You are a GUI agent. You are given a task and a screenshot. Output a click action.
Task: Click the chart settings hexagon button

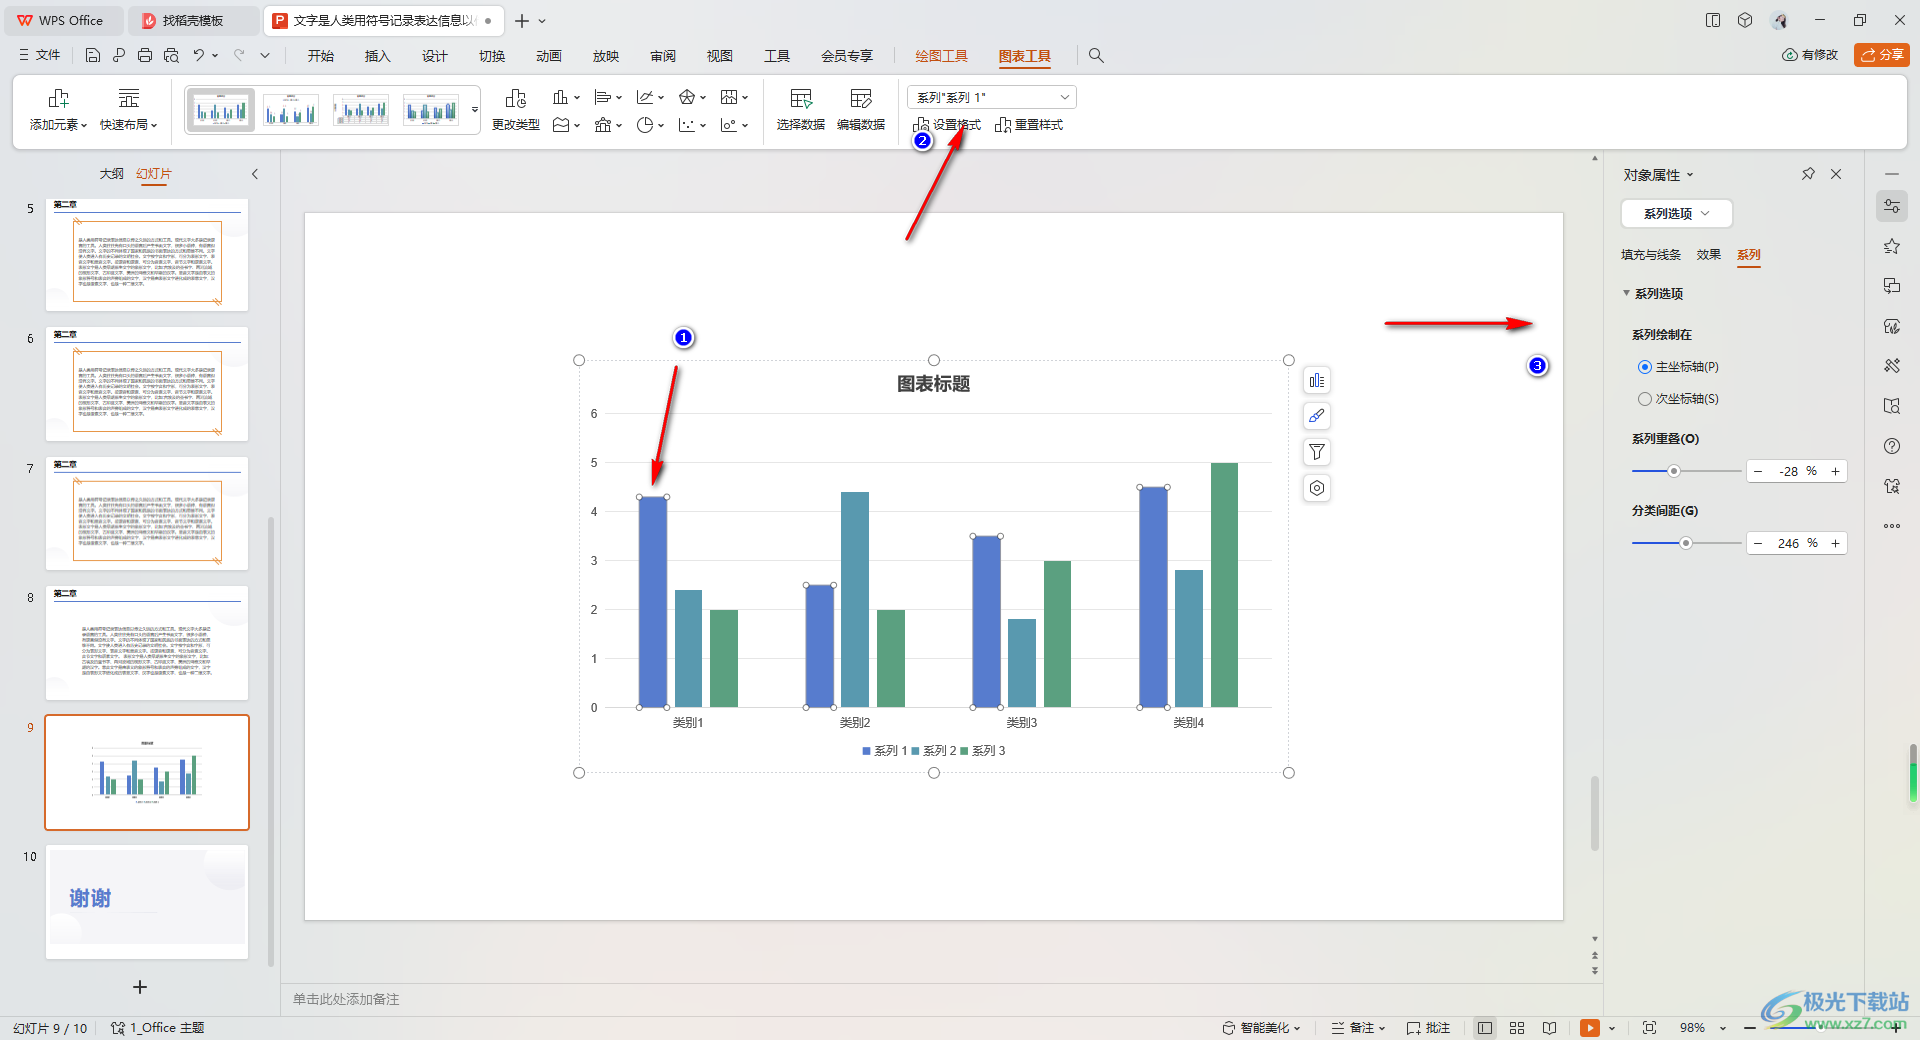1317,488
